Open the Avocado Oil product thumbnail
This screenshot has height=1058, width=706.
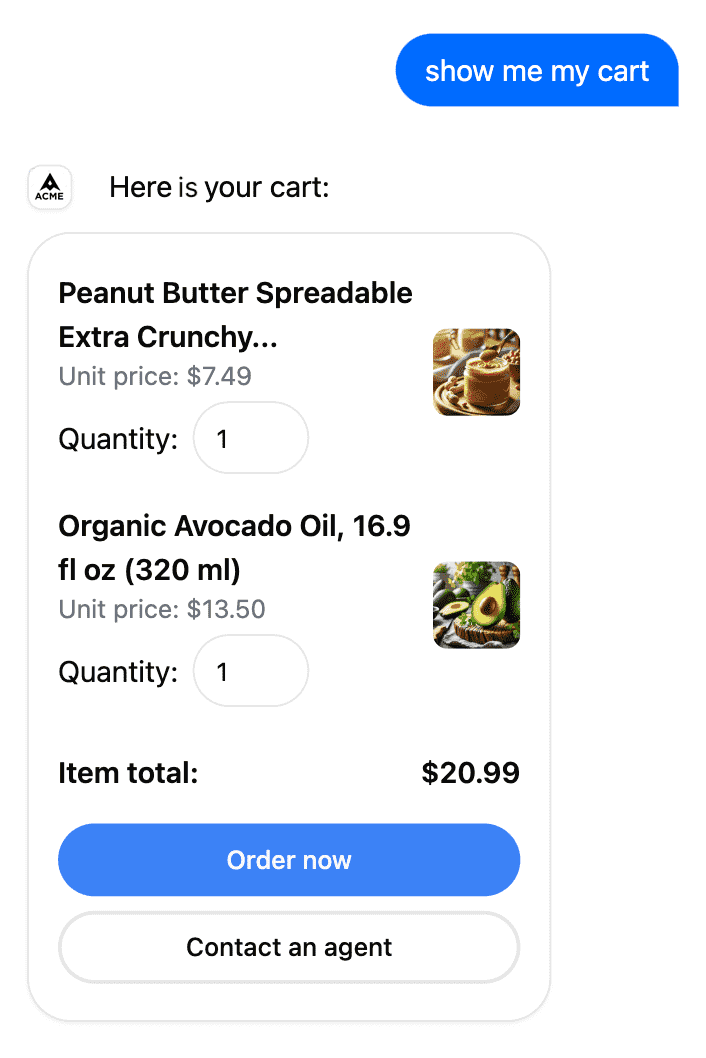(476, 605)
